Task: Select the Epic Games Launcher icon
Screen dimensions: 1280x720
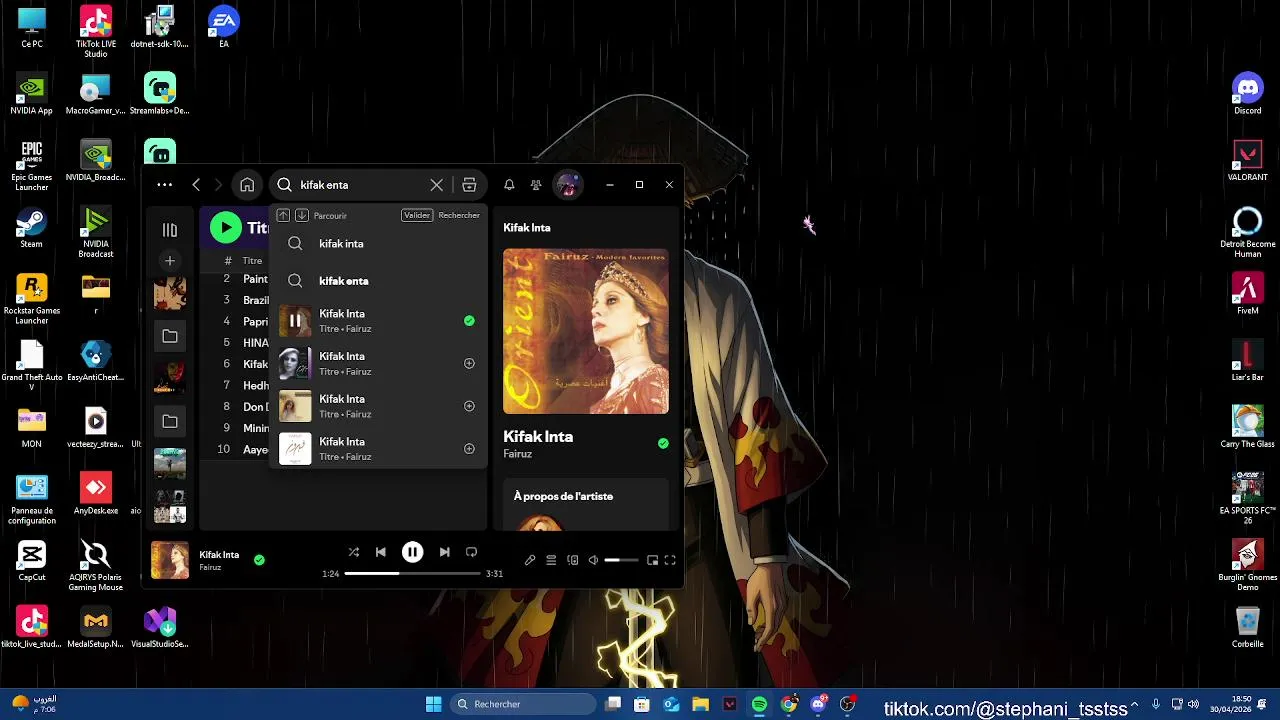Action: [31, 165]
